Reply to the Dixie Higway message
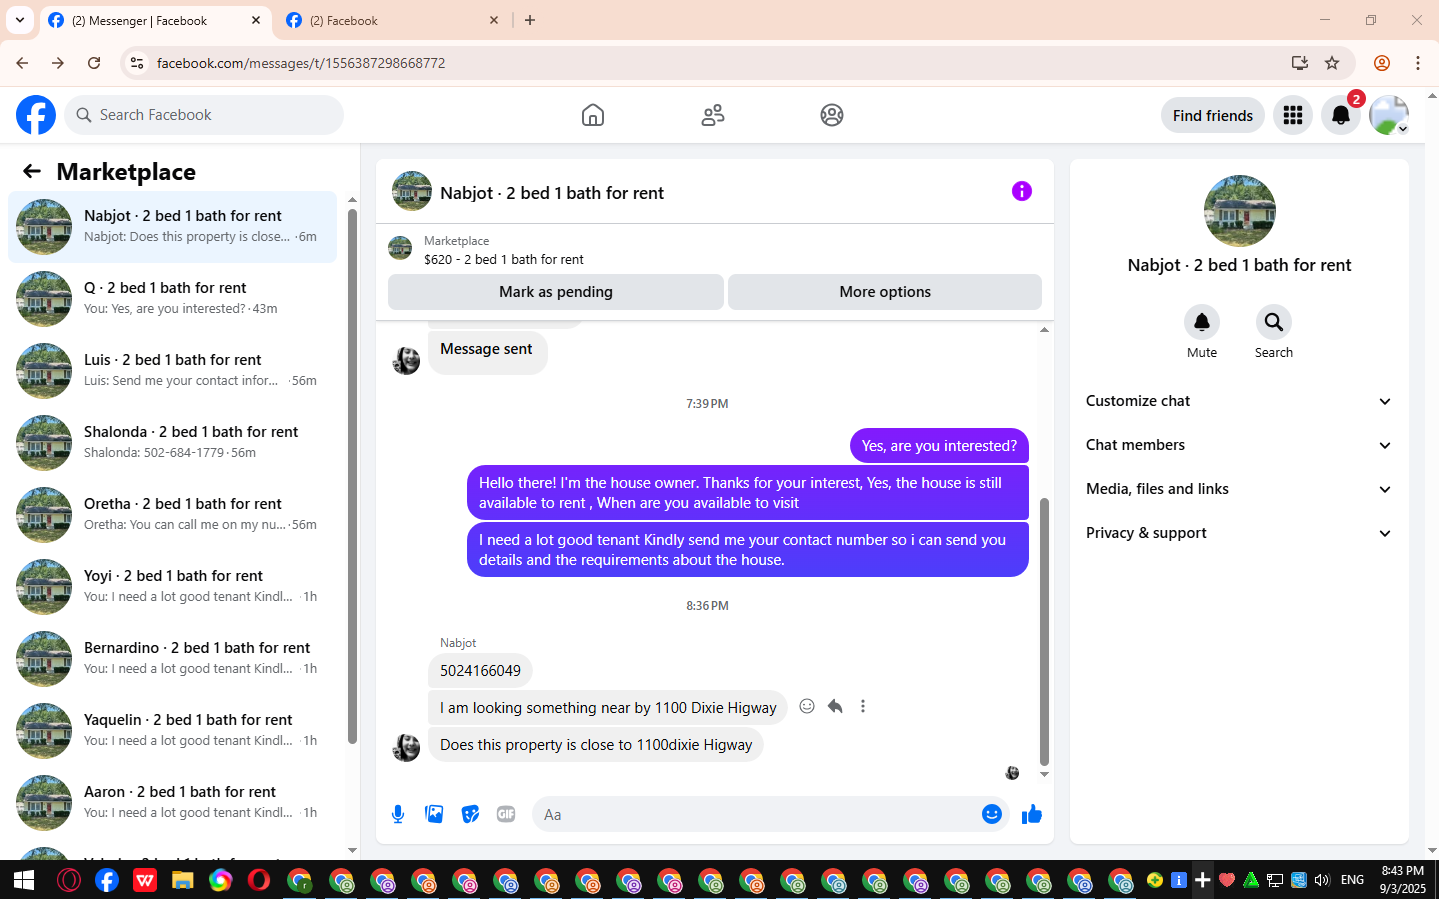Screen dimensions: 1439x899 point(835,706)
